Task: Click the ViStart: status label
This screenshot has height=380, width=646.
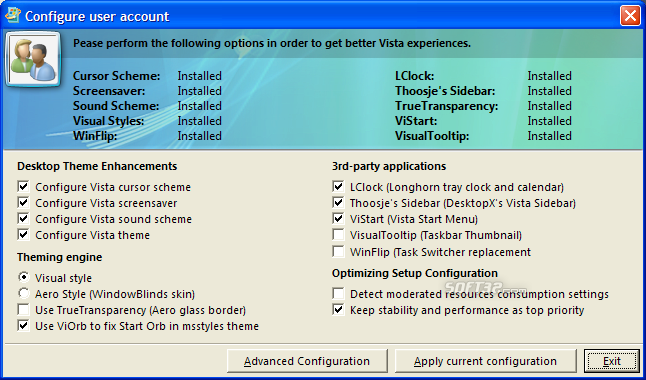Action: [416, 121]
